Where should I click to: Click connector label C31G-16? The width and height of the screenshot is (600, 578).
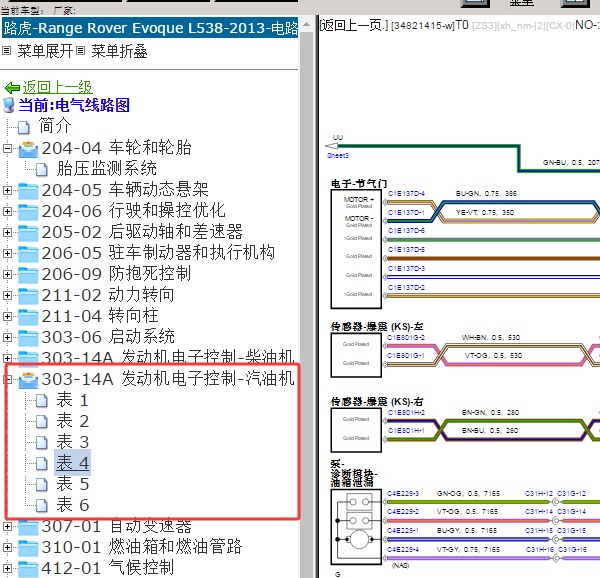[572, 549]
